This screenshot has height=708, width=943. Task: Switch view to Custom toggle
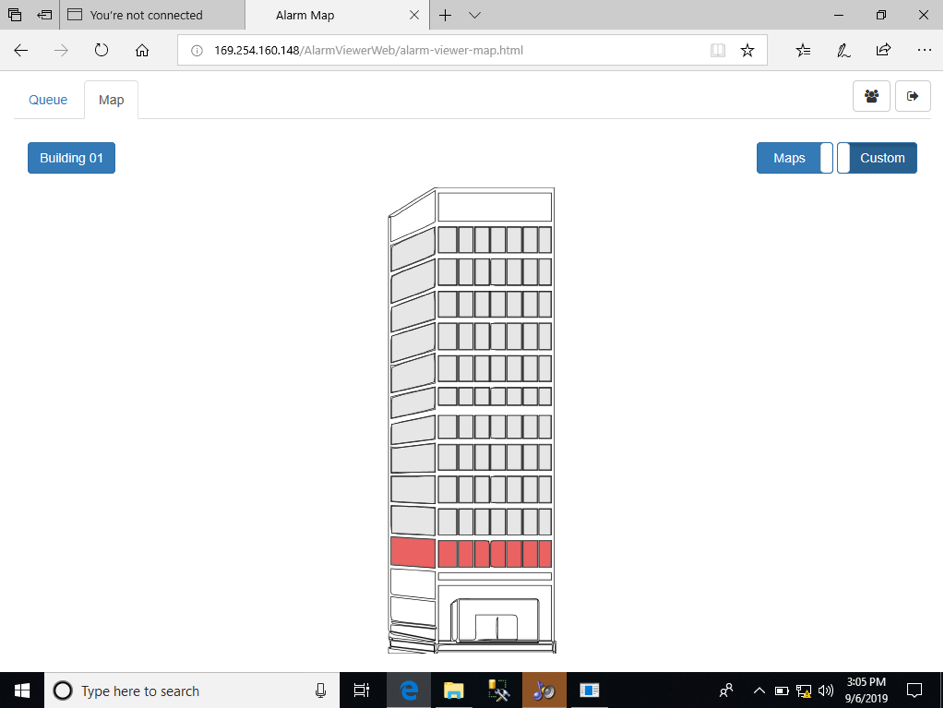click(x=877, y=158)
